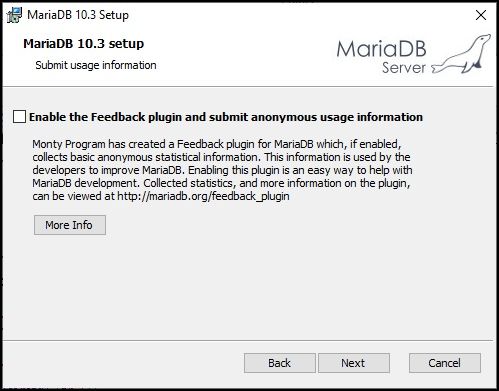Click the MariaDB wordmark in the banner
The height and width of the screenshot is (391, 499).
381,49
